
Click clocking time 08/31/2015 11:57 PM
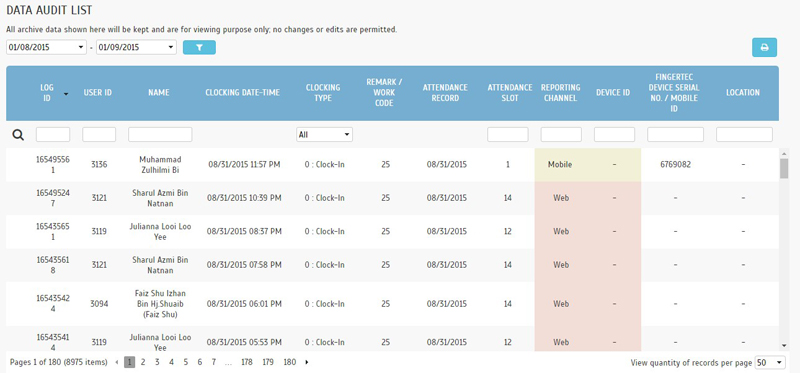point(244,165)
